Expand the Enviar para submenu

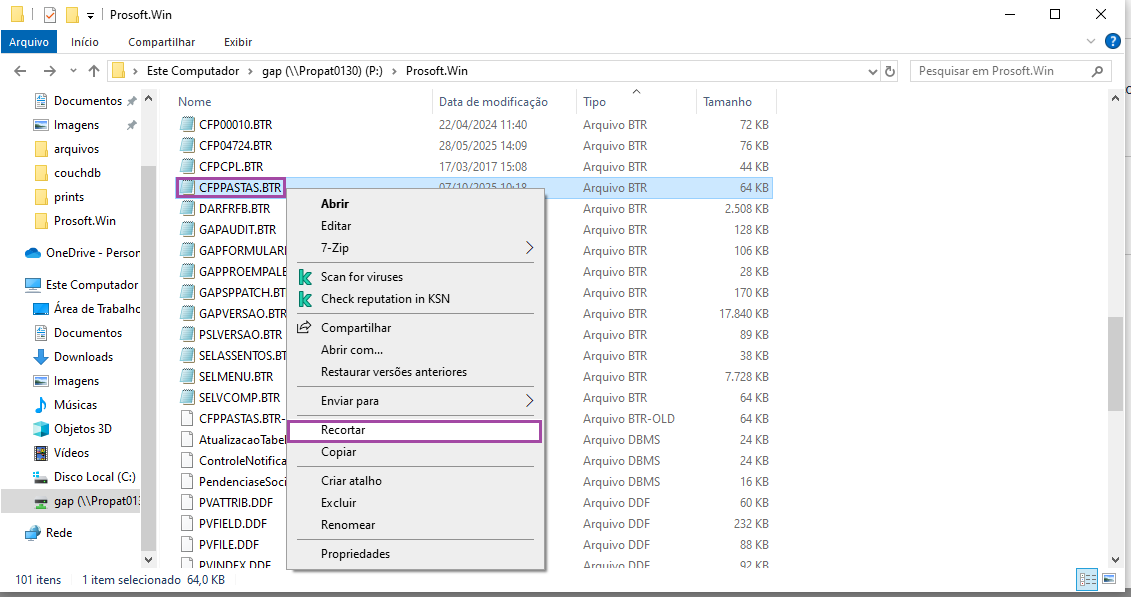[x=529, y=401]
